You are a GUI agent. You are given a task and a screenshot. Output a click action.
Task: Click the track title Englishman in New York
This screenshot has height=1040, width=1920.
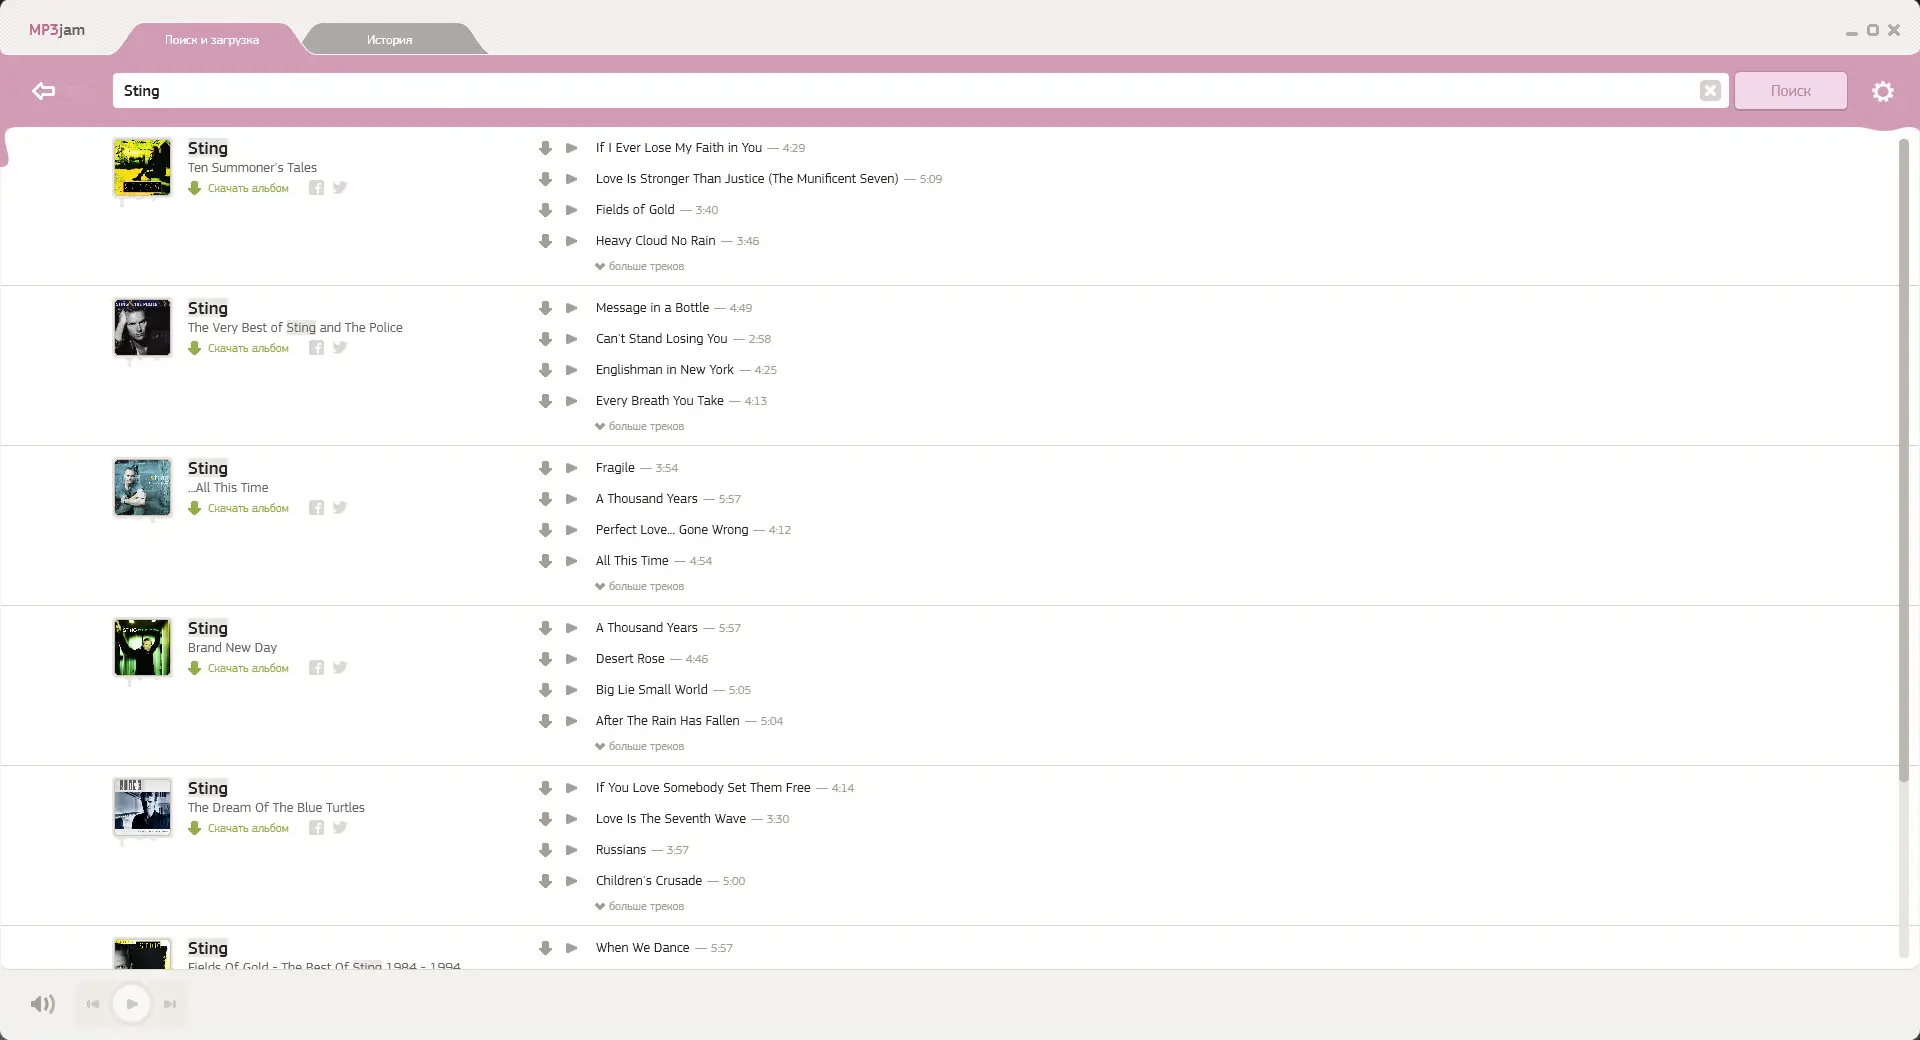pyautogui.click(x=665, y=370)
